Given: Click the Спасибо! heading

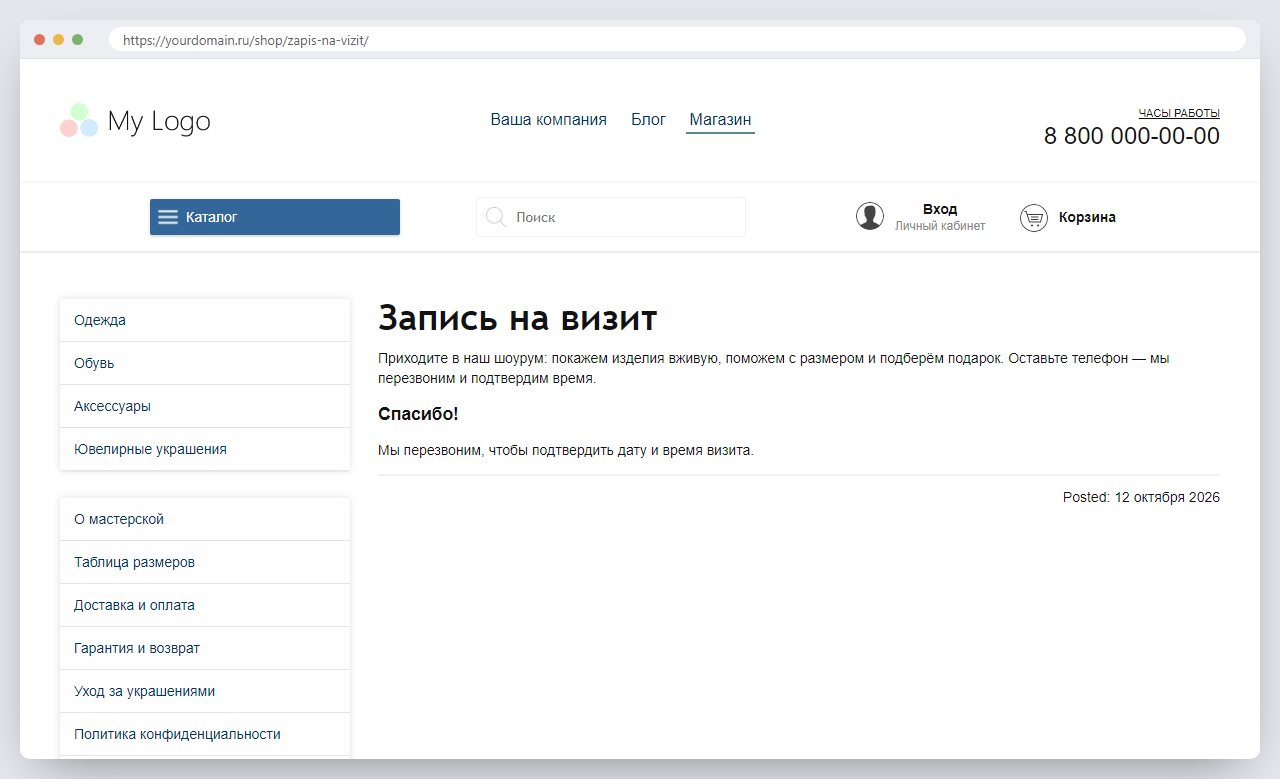Looking at the screenshot, I should click(x=418, y=414).
